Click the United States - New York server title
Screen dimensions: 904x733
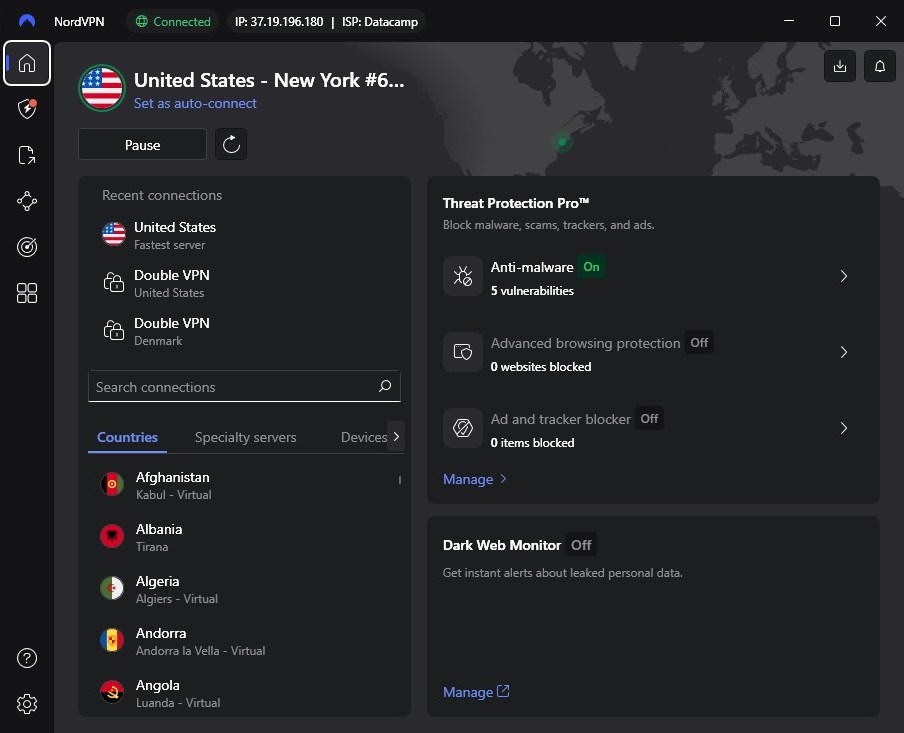coord(269,80)
